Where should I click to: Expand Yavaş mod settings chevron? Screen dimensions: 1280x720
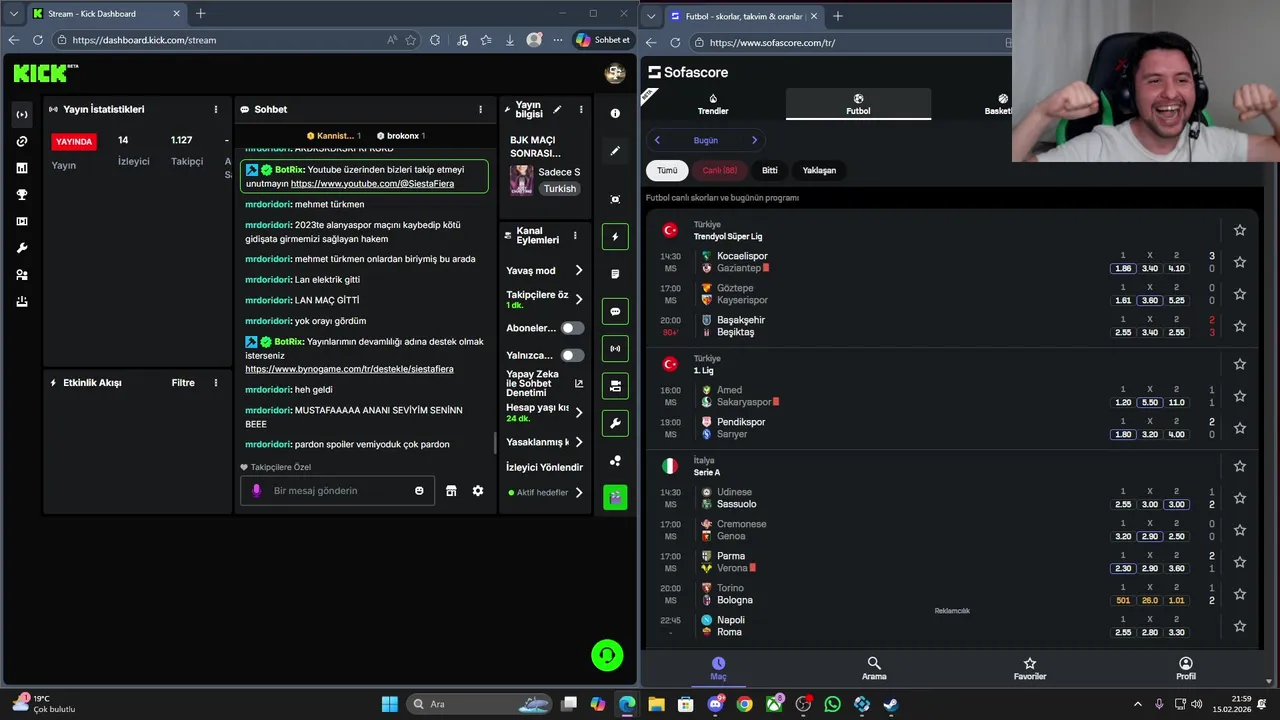pos(578,270)
